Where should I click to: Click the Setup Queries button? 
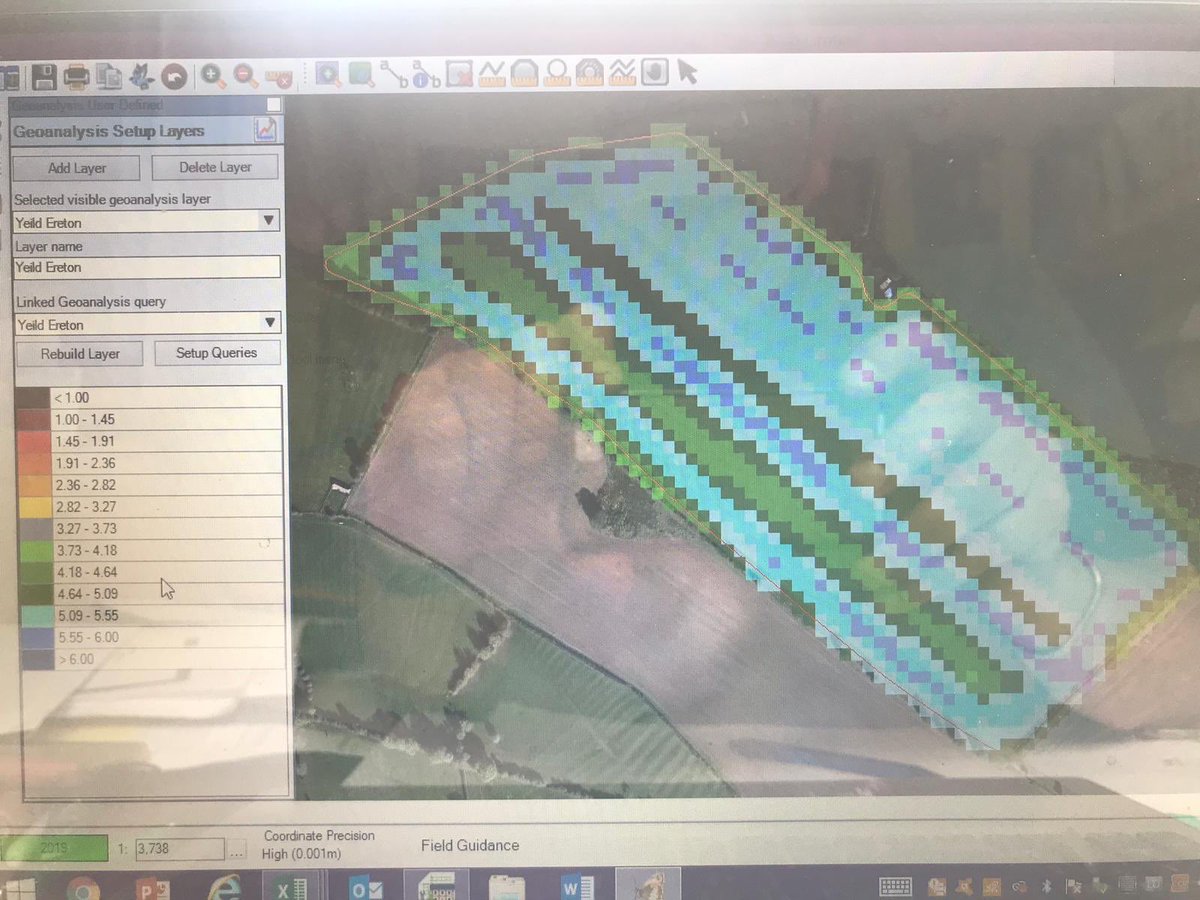(217, 353)
